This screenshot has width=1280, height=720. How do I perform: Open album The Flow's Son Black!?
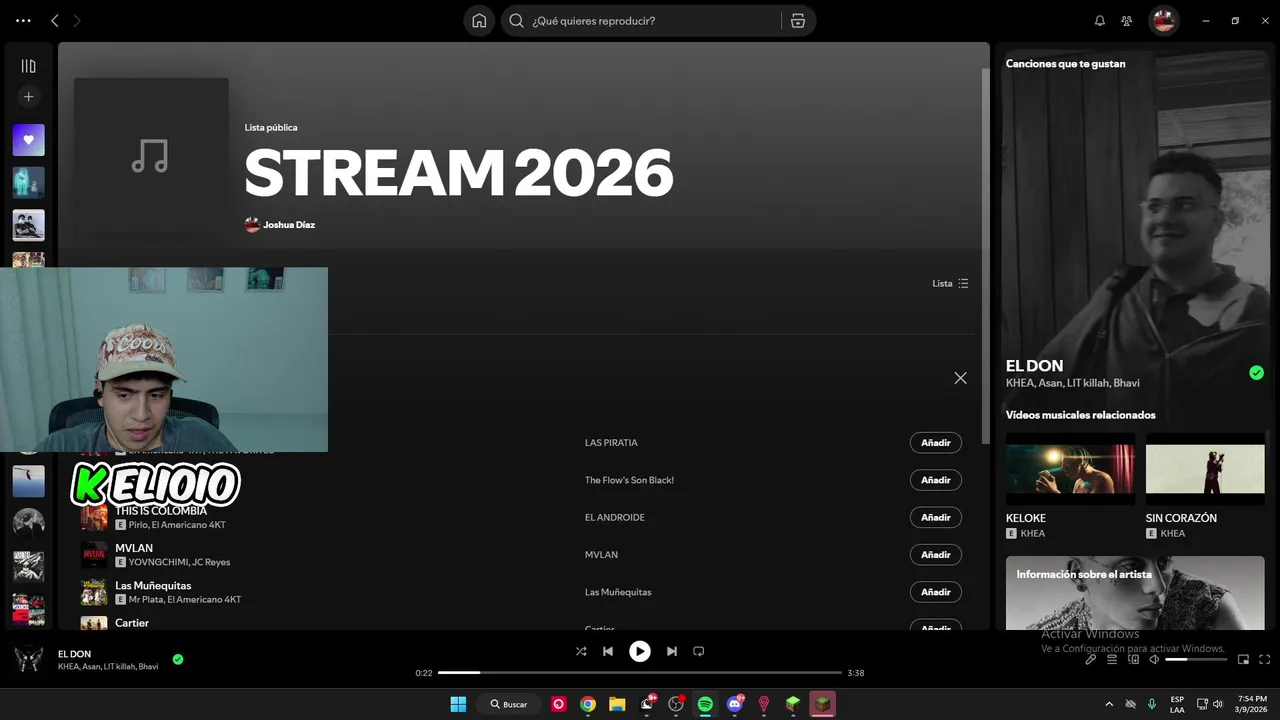(629, 480)
